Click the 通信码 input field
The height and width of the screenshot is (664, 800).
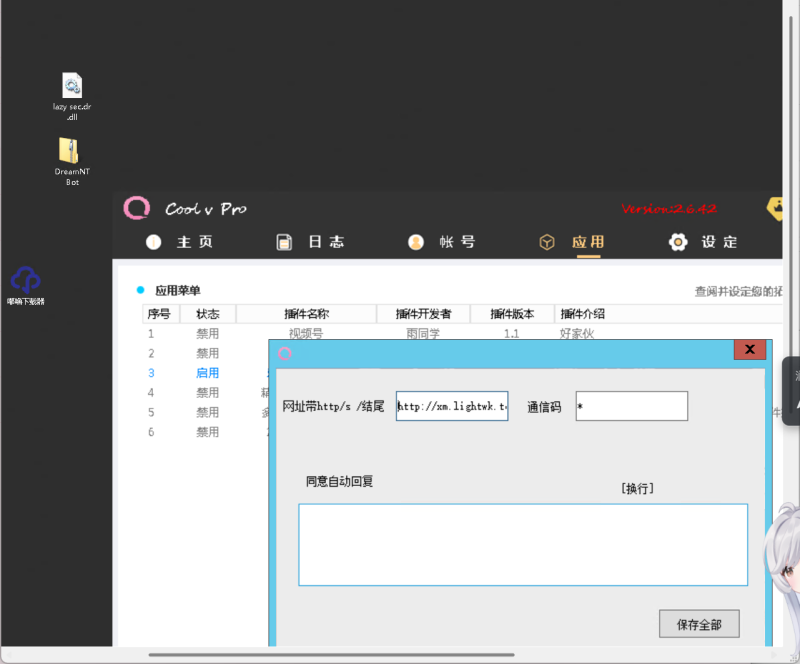(631, 406)
